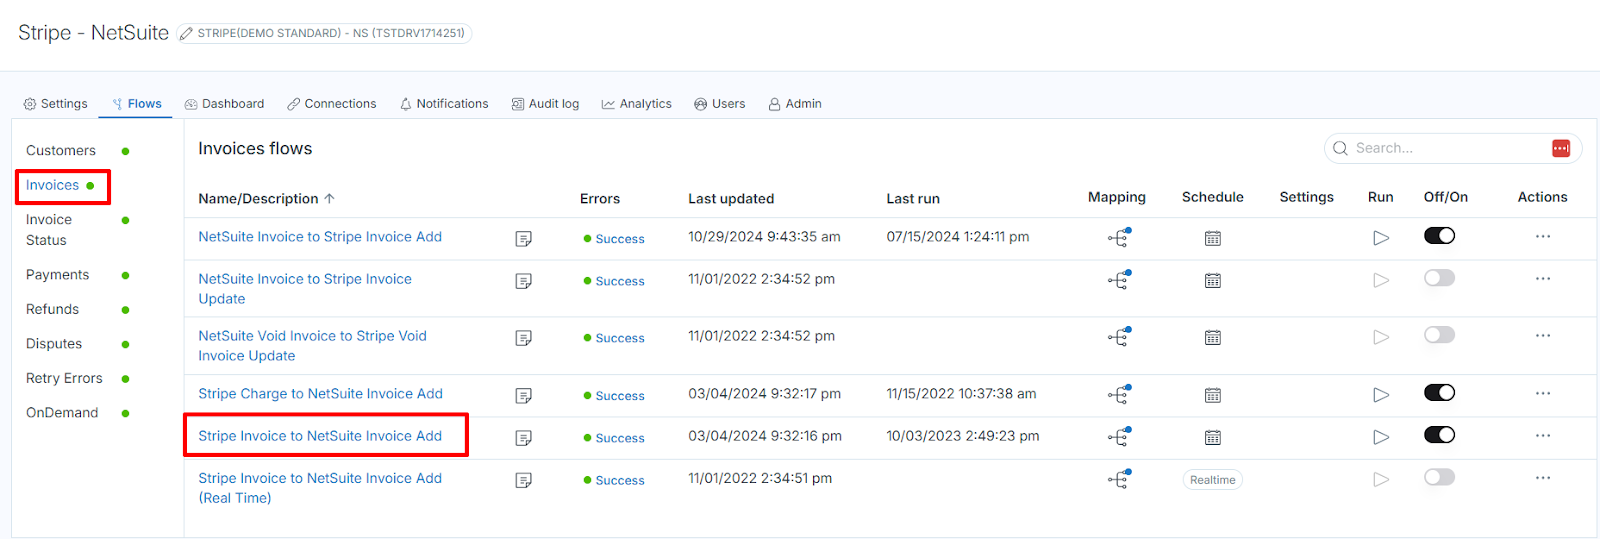Expand actions menu for Stripe Charge to NetSuite flow
This screenshot has height=539, width=1600.
click(1542, 394)
